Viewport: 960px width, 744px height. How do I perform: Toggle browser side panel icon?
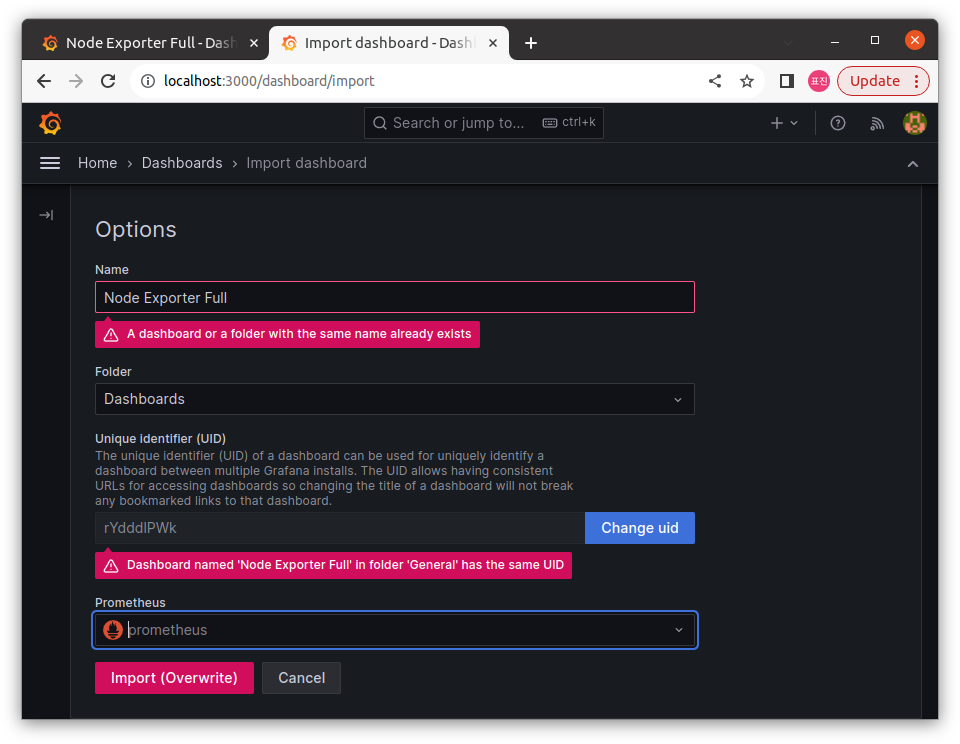click(787, 81)
